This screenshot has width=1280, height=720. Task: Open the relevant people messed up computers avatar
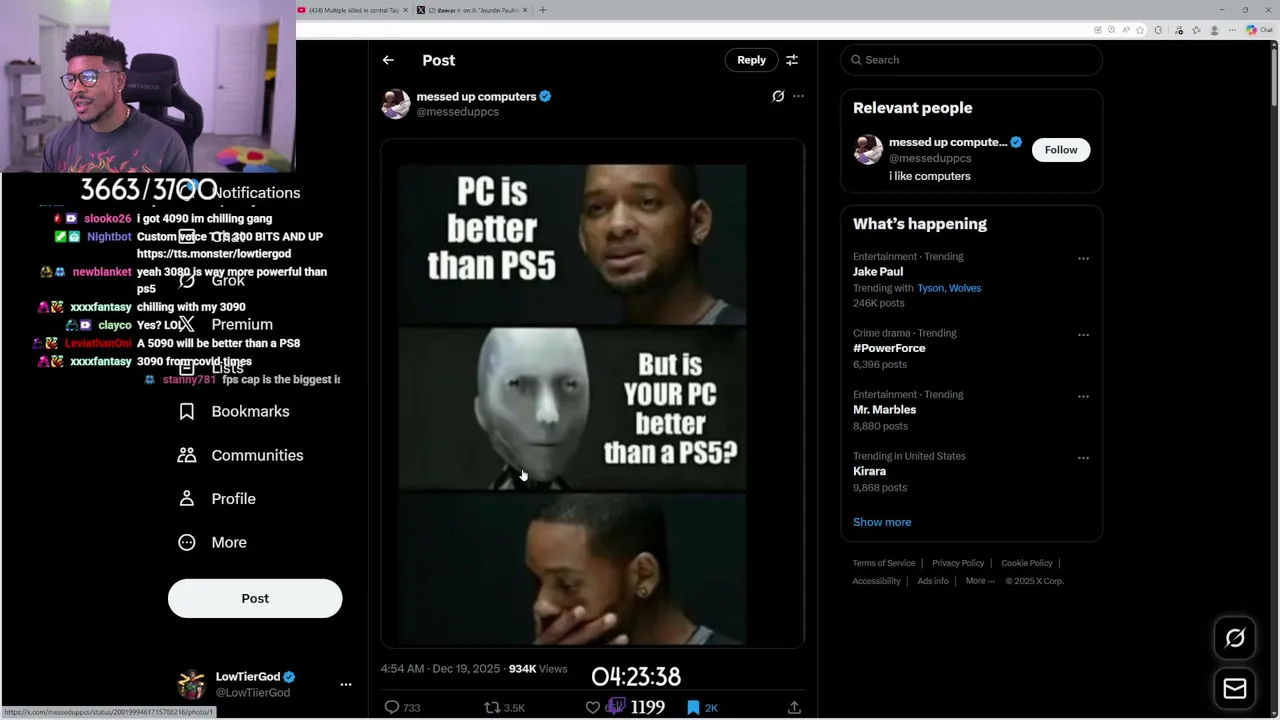868,150
